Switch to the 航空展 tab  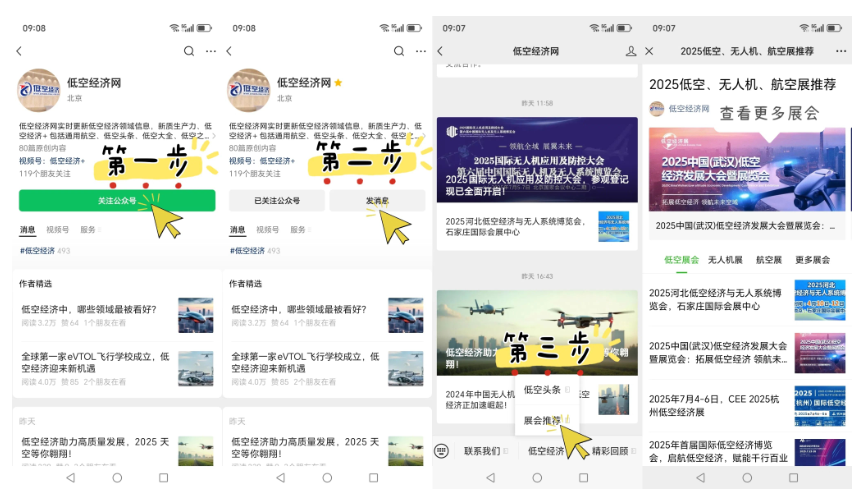click(768, 260)
